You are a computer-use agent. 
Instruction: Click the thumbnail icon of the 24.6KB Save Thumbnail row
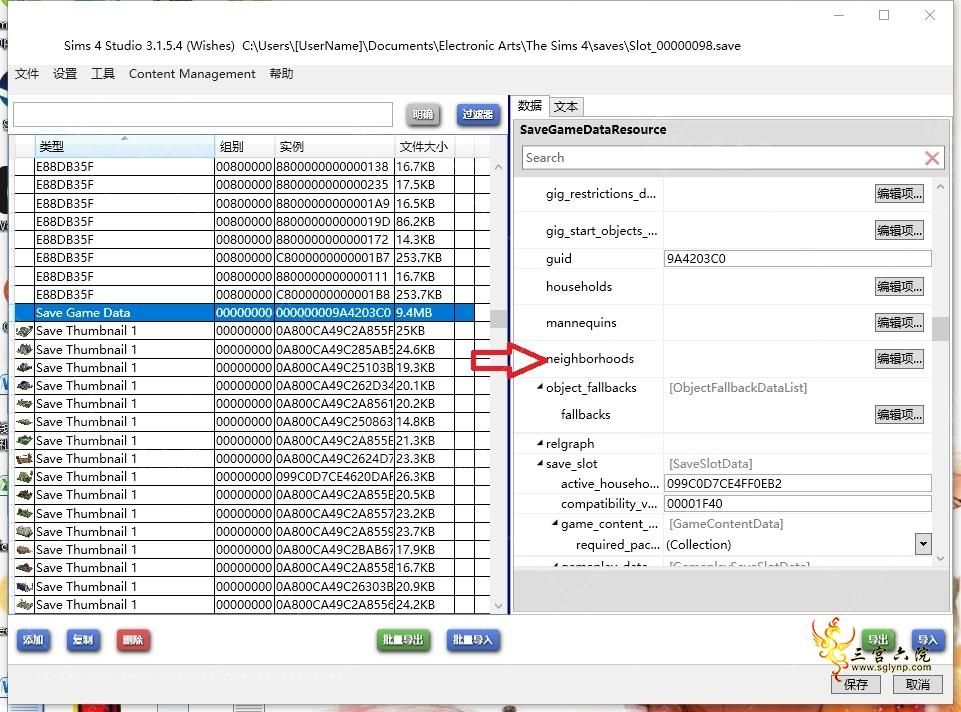24,349
